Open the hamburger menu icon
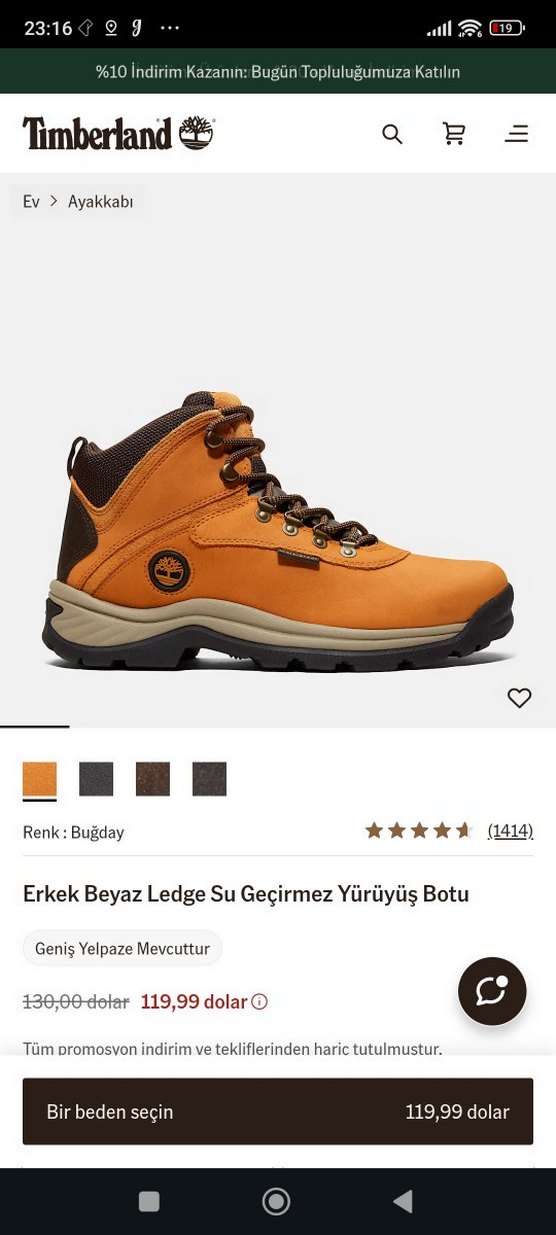 (x=516, y=134)
